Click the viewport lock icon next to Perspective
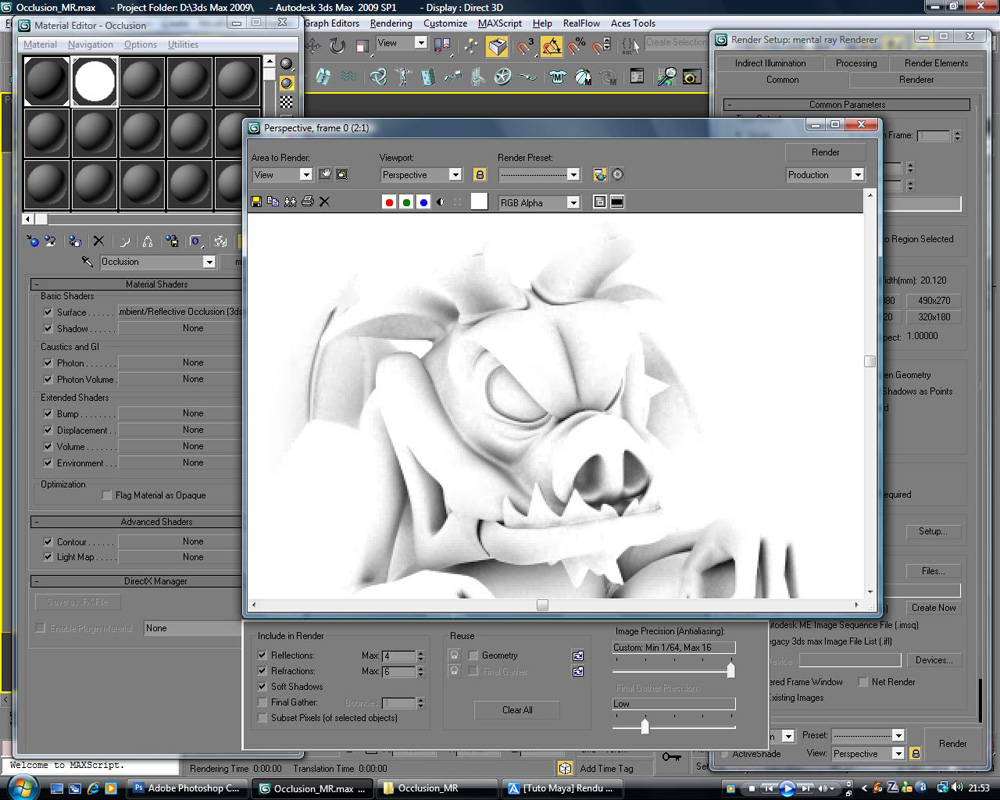Image resolution: width=1000 pixels, height=800 pixels. coord(479,175)
